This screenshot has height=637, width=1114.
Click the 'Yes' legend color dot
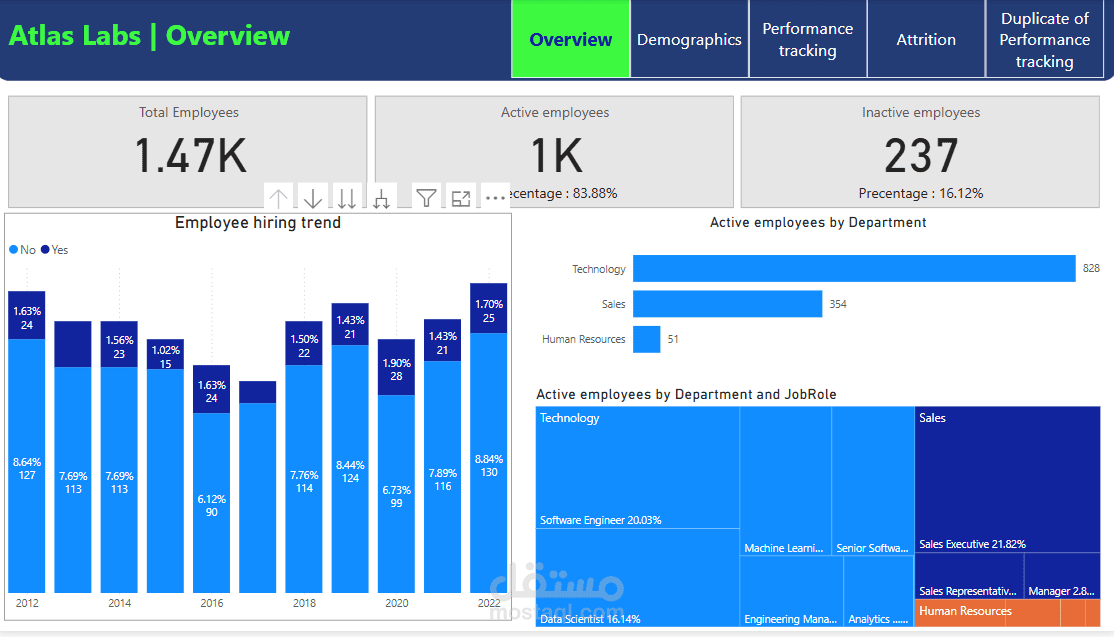click(45, 249)
